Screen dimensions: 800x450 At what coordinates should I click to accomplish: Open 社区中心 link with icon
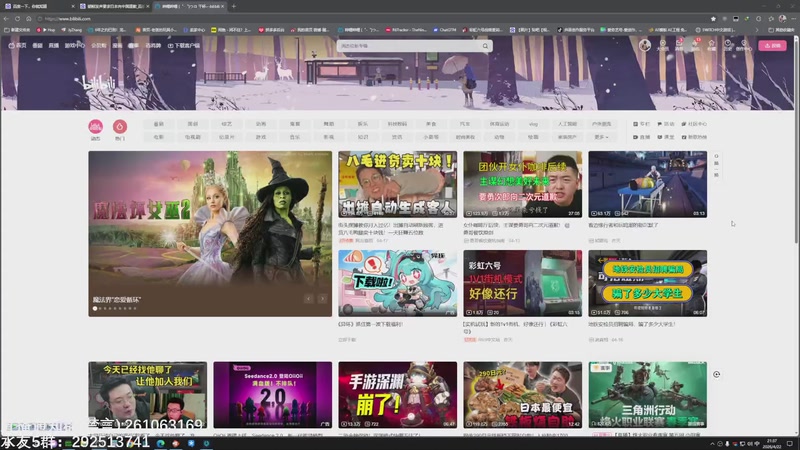click(694, 124)
